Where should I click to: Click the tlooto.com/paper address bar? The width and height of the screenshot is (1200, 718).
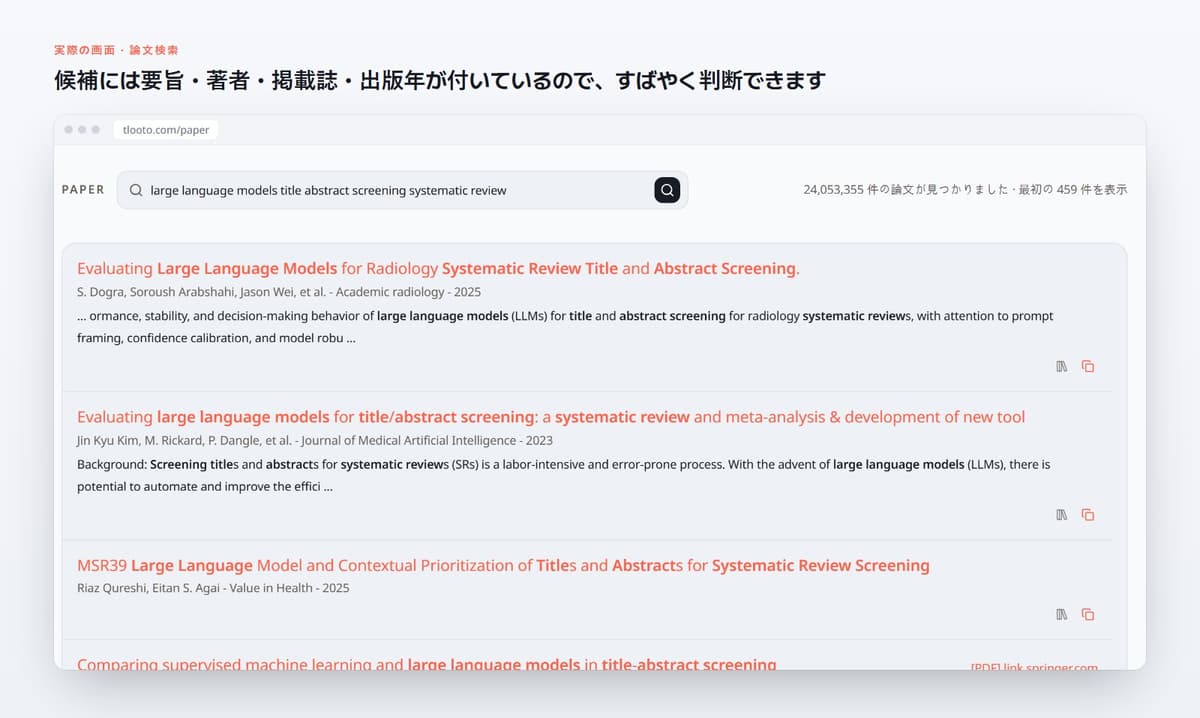[x=166, y=130]
